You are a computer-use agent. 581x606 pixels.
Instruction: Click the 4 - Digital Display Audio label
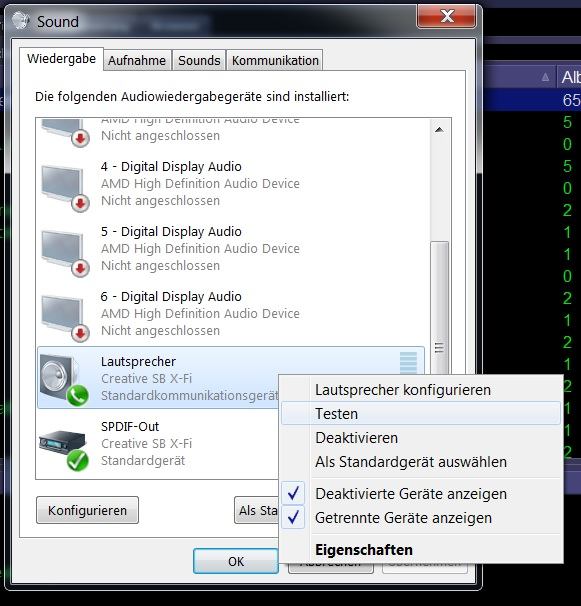tap(171, 167)
